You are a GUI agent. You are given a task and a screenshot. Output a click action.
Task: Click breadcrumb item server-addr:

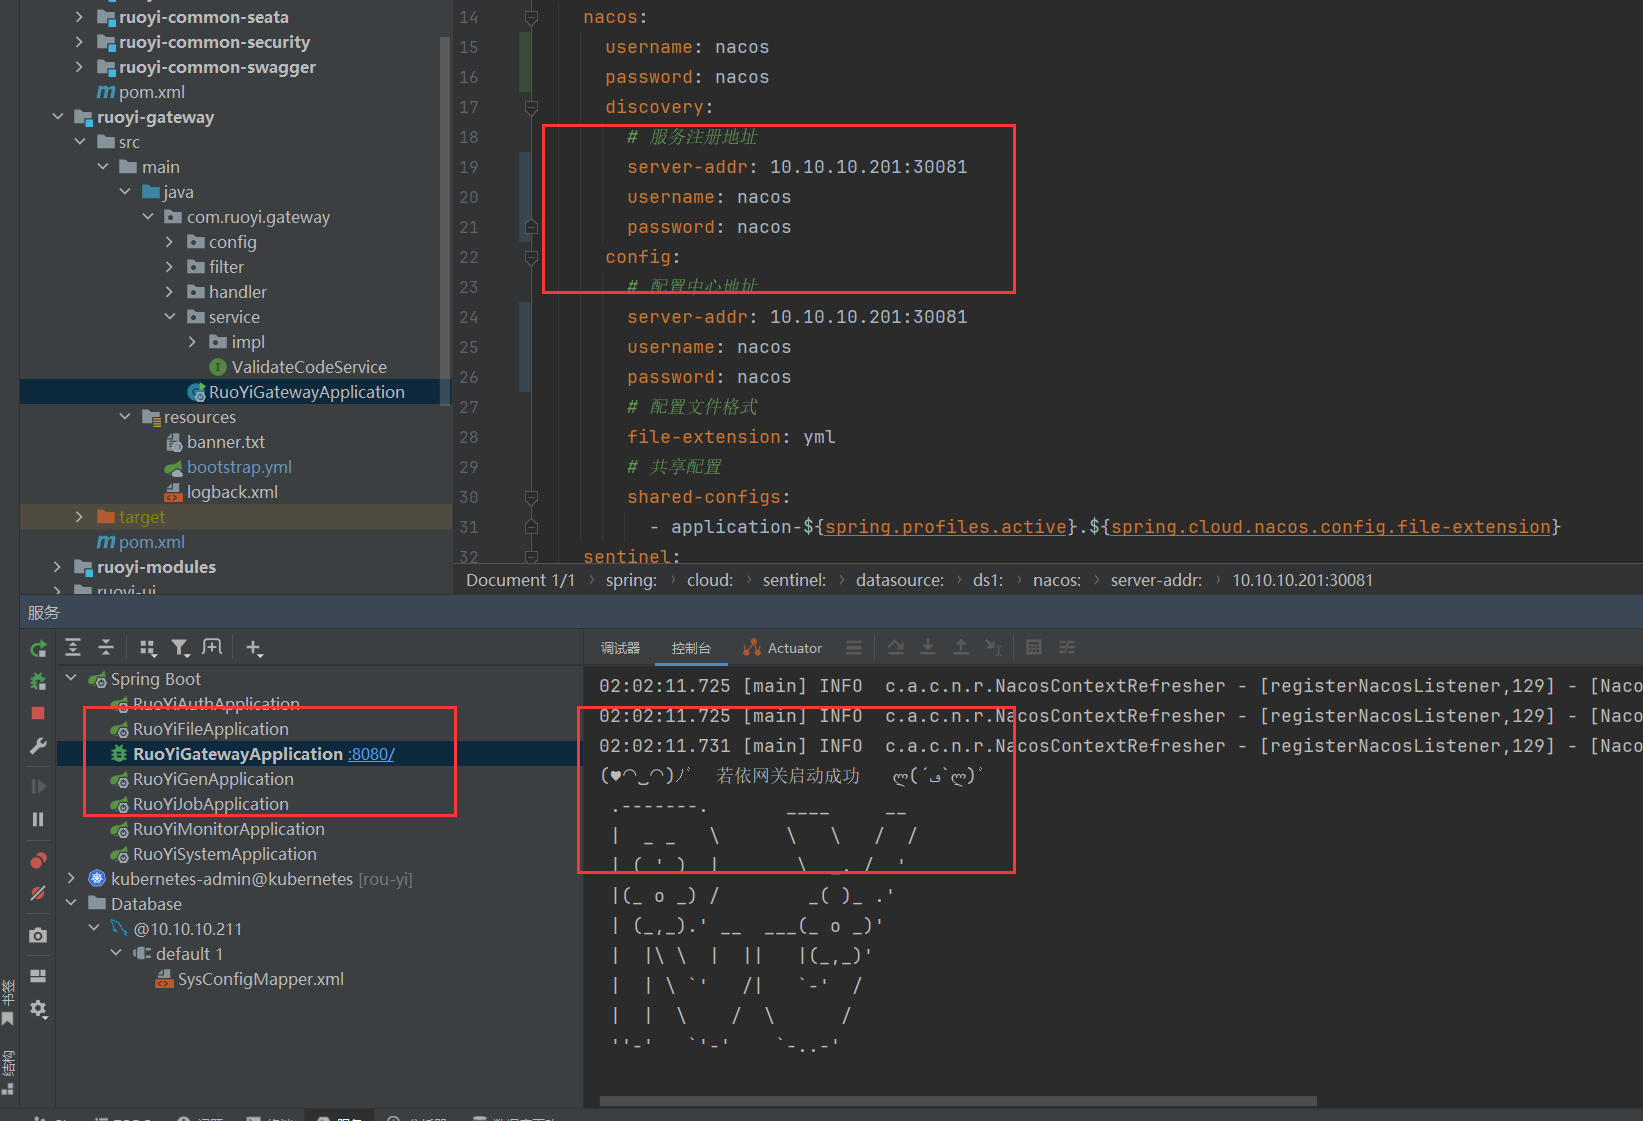click(1156, 580)
